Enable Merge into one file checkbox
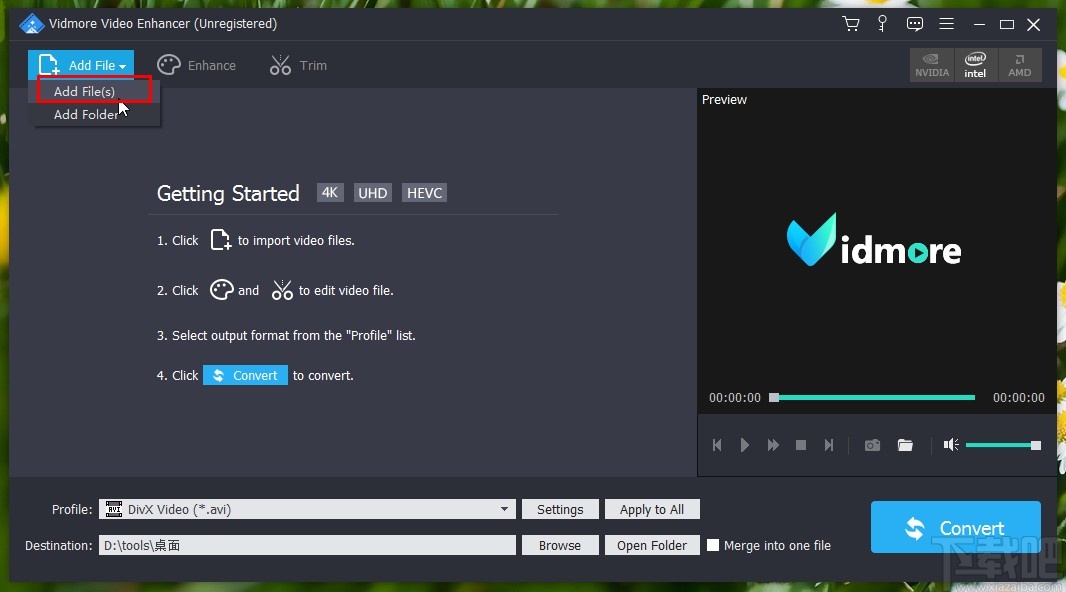1066x592 pixels. coord(712,545)
